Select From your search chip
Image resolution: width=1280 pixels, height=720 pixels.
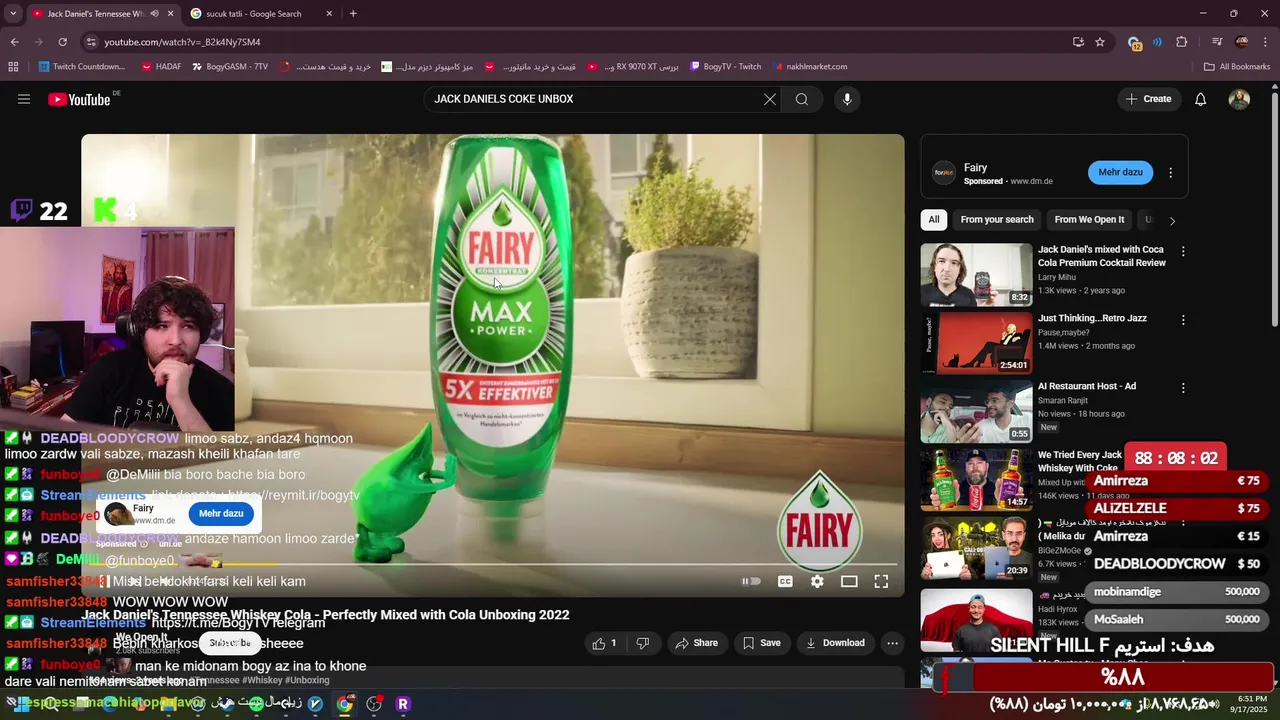coord(997,220)
